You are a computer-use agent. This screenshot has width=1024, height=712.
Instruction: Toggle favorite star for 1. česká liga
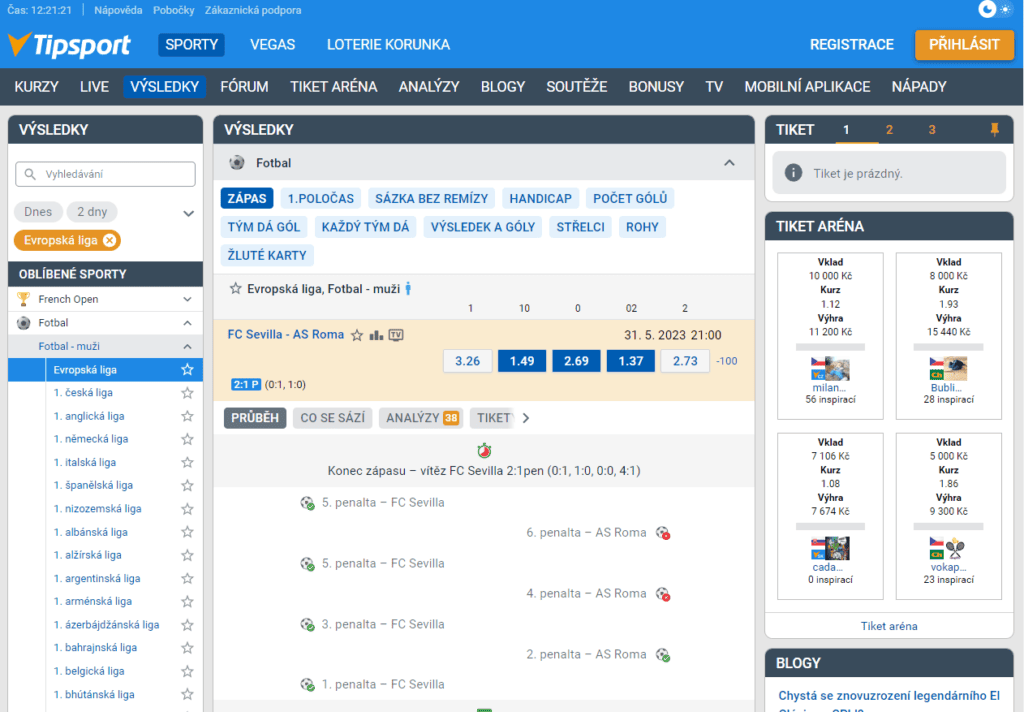187,393
